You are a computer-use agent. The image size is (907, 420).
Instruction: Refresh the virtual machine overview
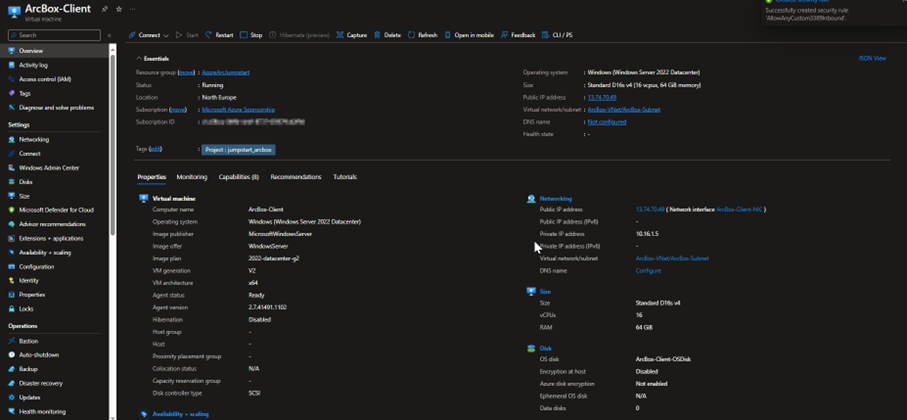coord(422,35)
